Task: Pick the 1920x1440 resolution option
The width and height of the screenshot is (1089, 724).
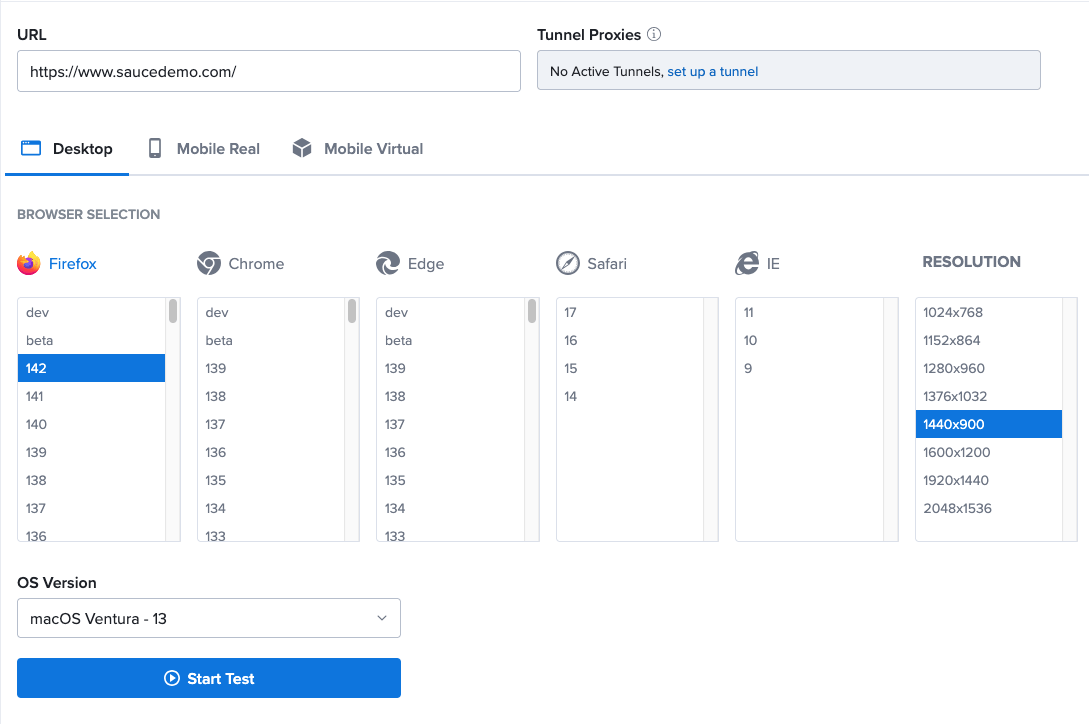Action: click(x=988, y=480)
